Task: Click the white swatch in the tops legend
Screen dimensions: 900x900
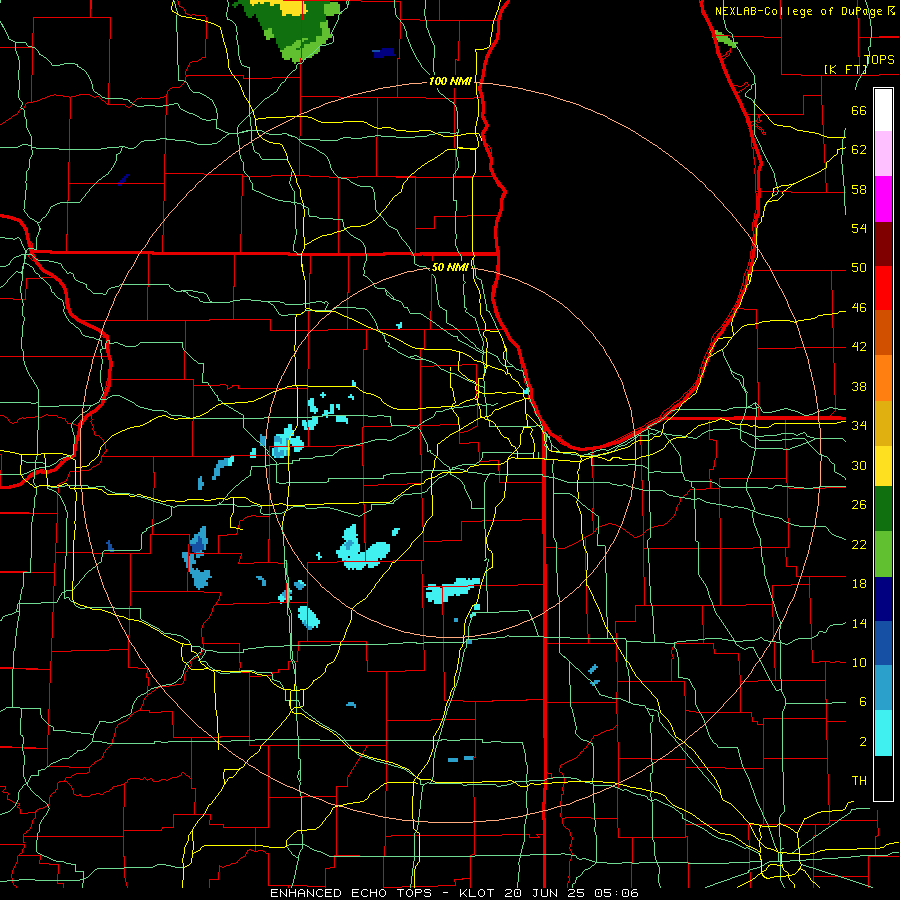Action: tap(883, 110)
